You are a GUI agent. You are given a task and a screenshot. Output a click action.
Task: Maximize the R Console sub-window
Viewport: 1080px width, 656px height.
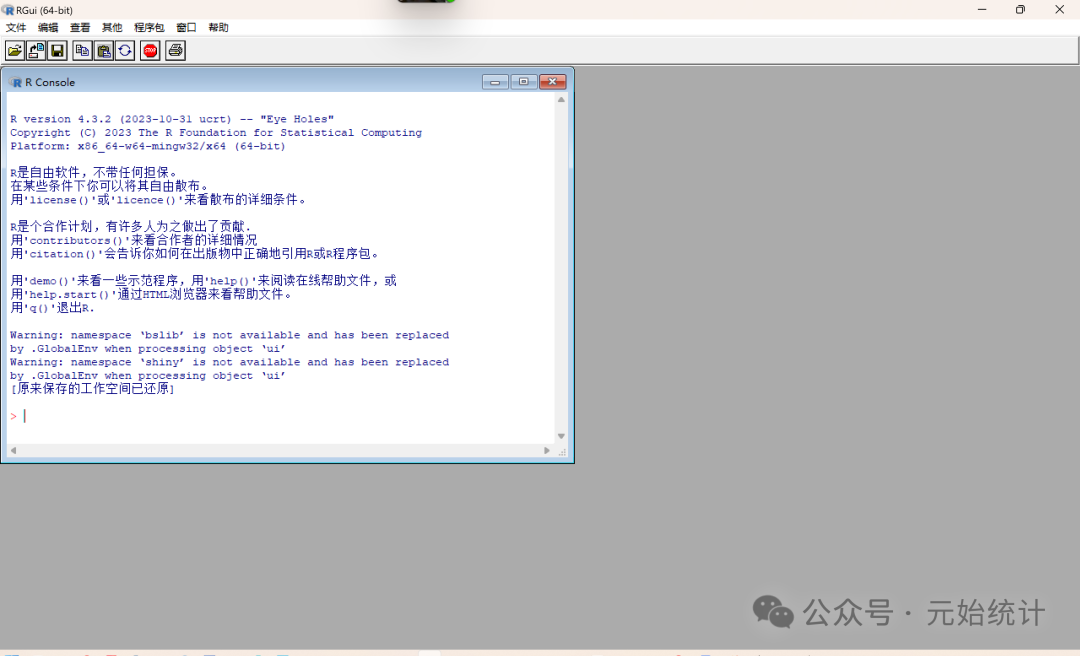[524, 82]
